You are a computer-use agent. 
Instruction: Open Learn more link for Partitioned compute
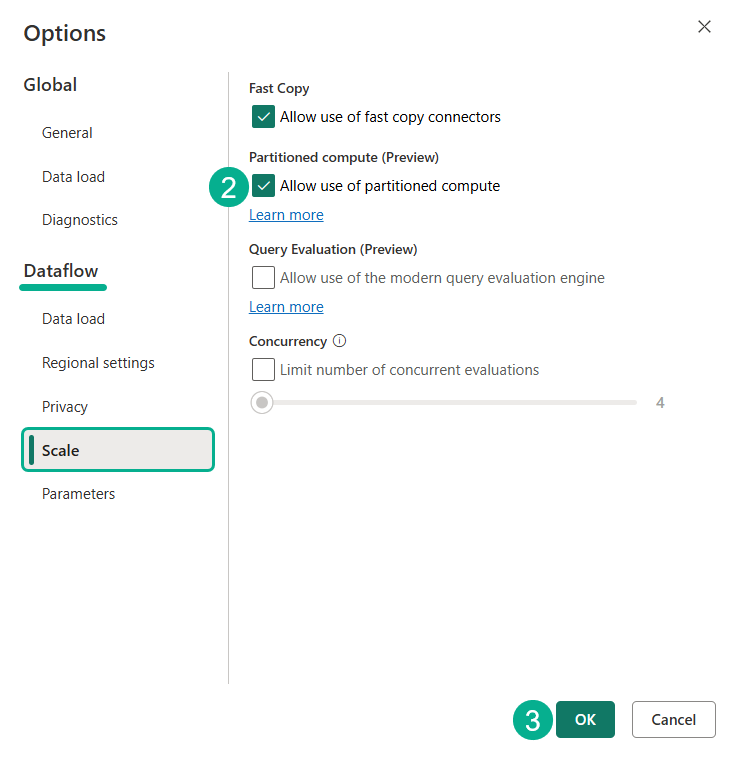click(x=286, y=215)
